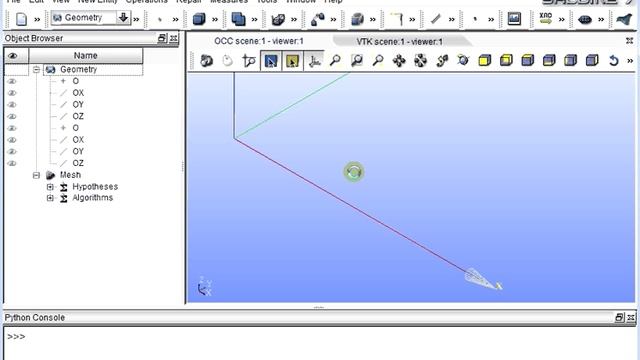Click the Python Console prompt input area
The image size is (640, 360).
[320, 343]
